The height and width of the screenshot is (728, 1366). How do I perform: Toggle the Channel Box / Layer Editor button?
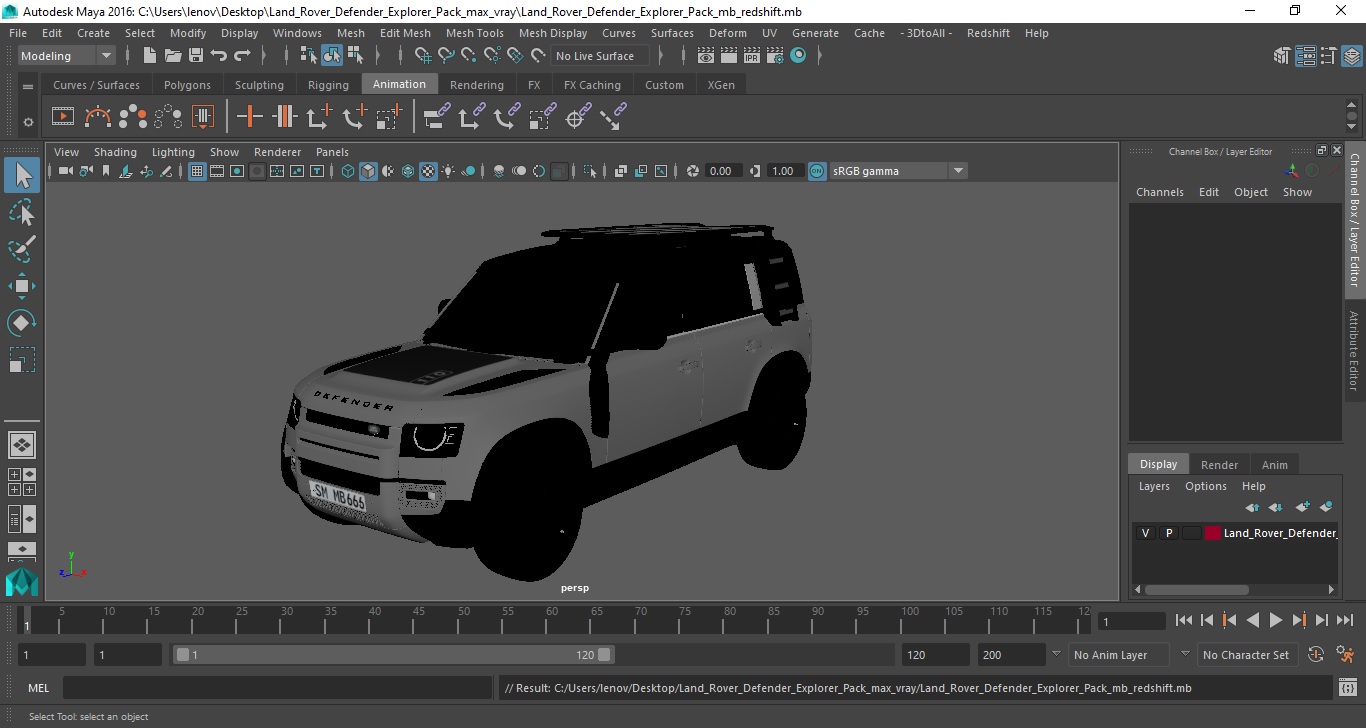(1352, 56)
